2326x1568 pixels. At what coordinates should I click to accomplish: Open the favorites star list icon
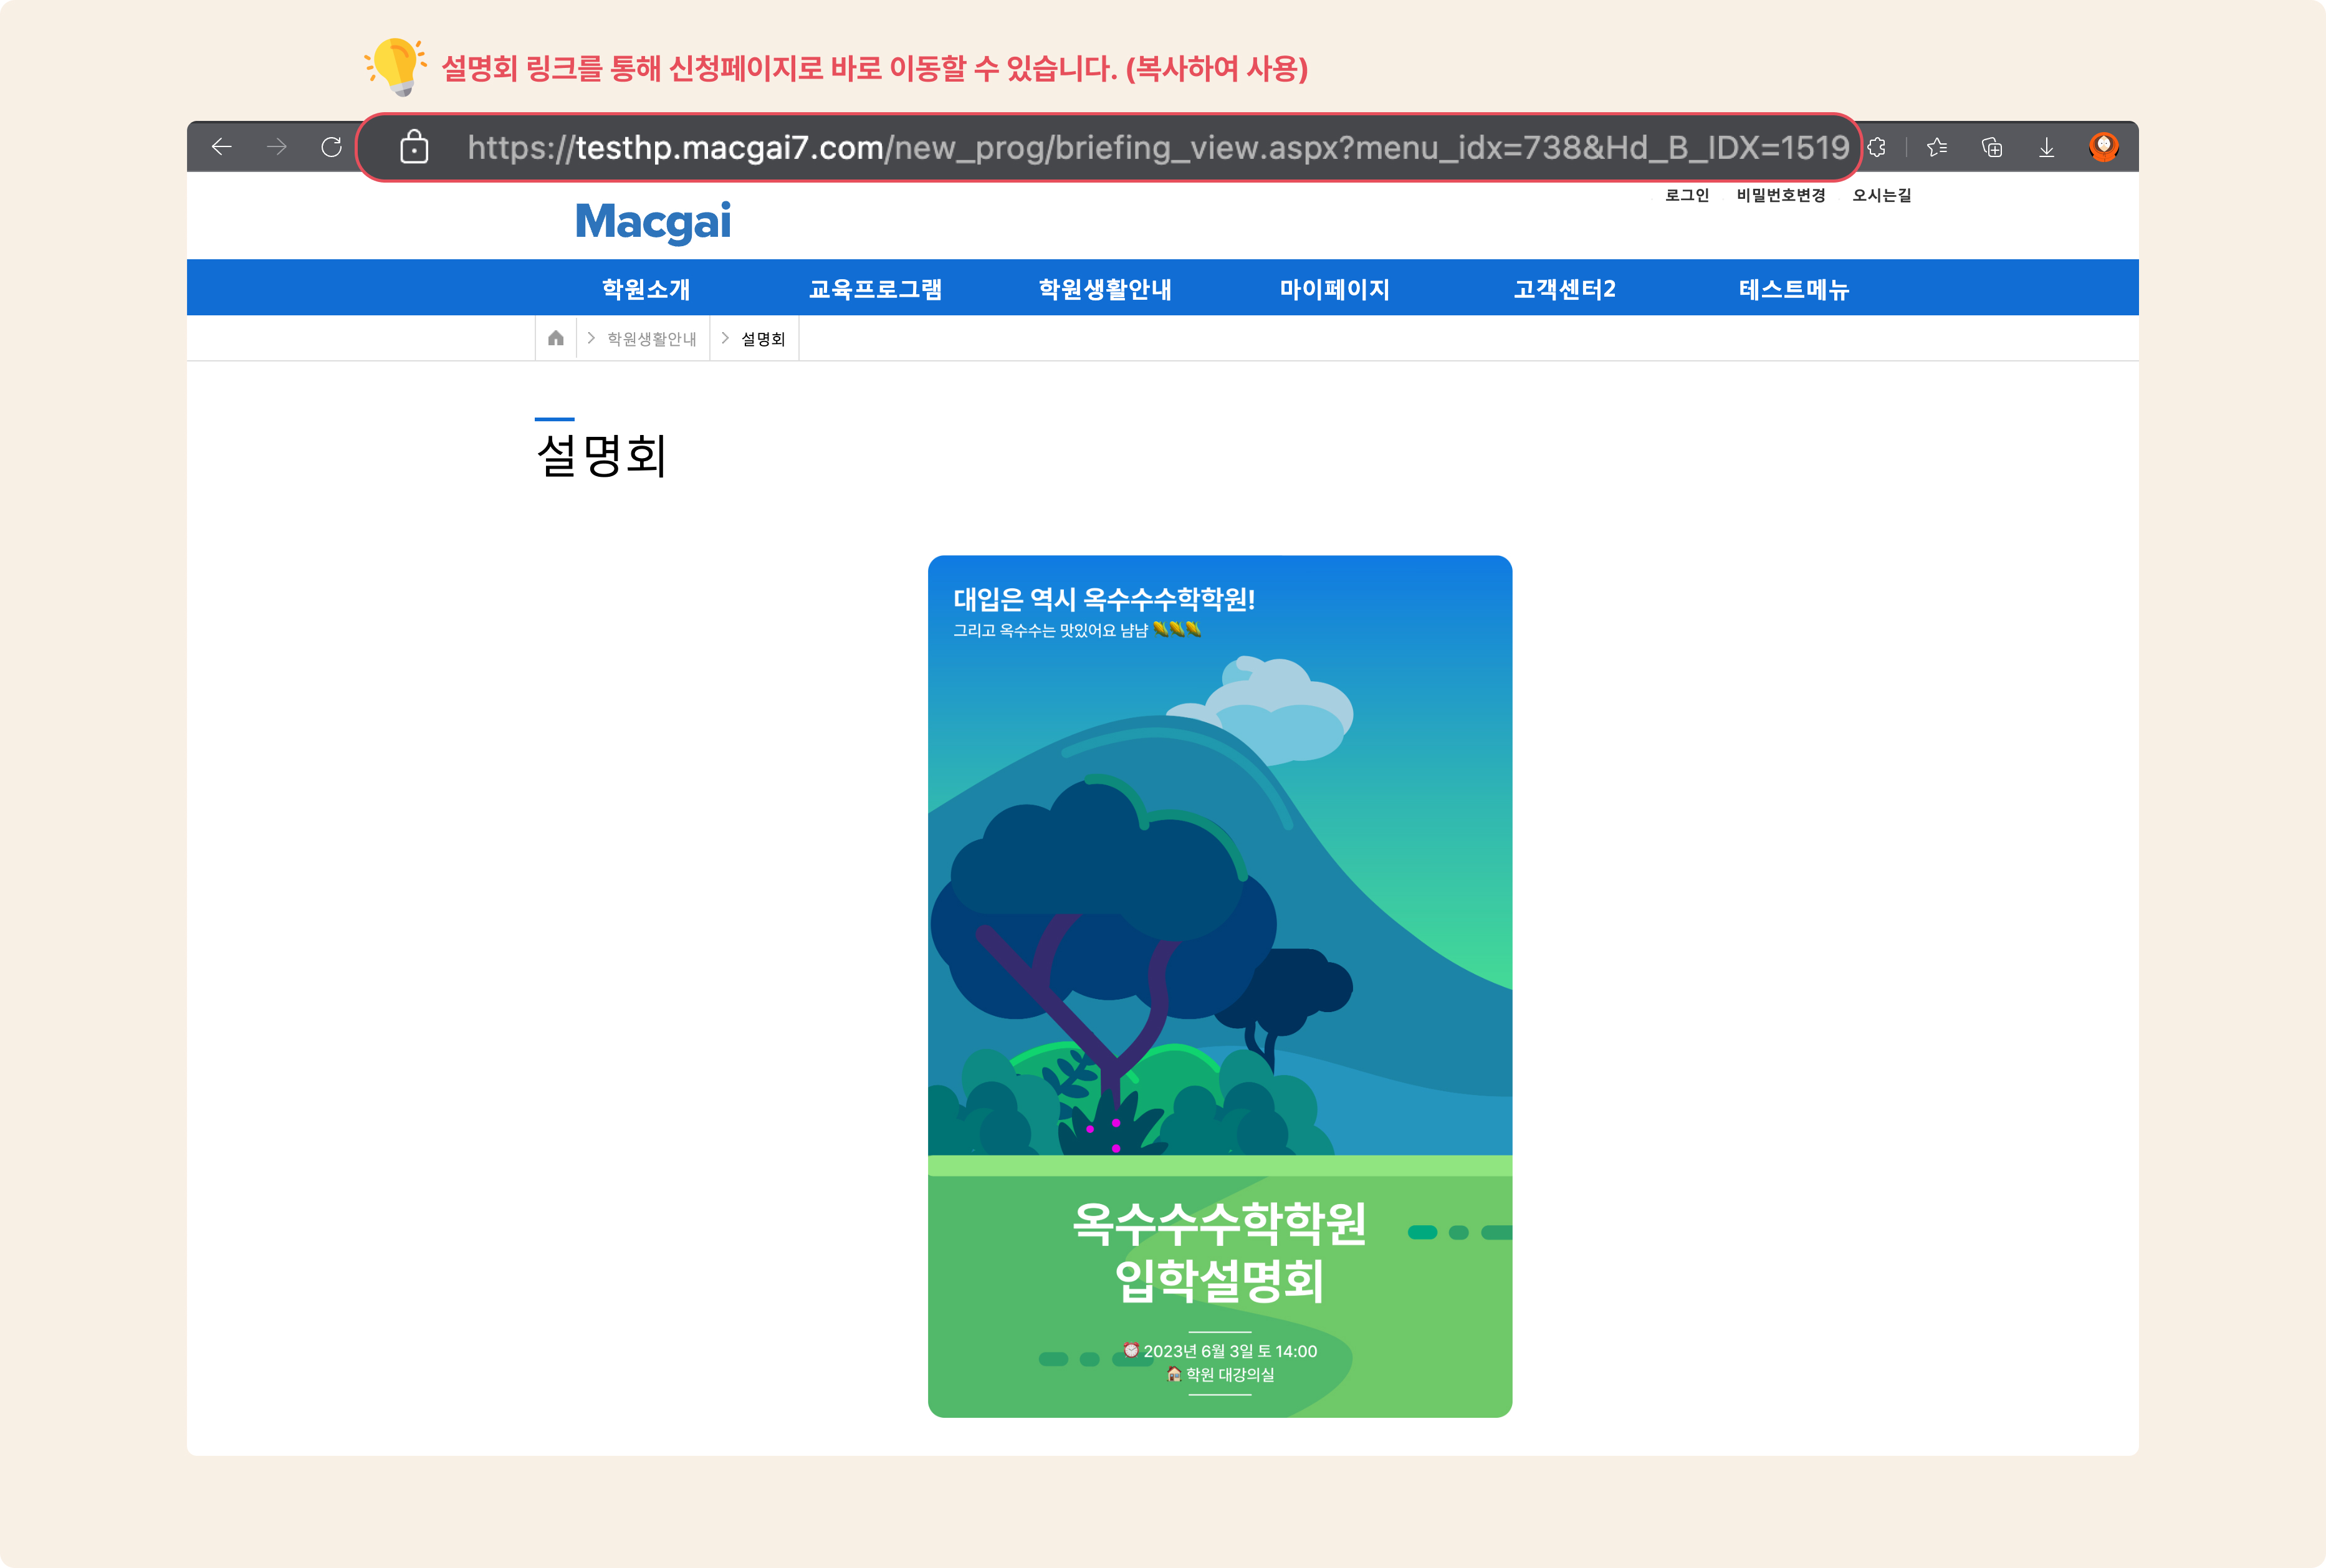coord(1937,148)
